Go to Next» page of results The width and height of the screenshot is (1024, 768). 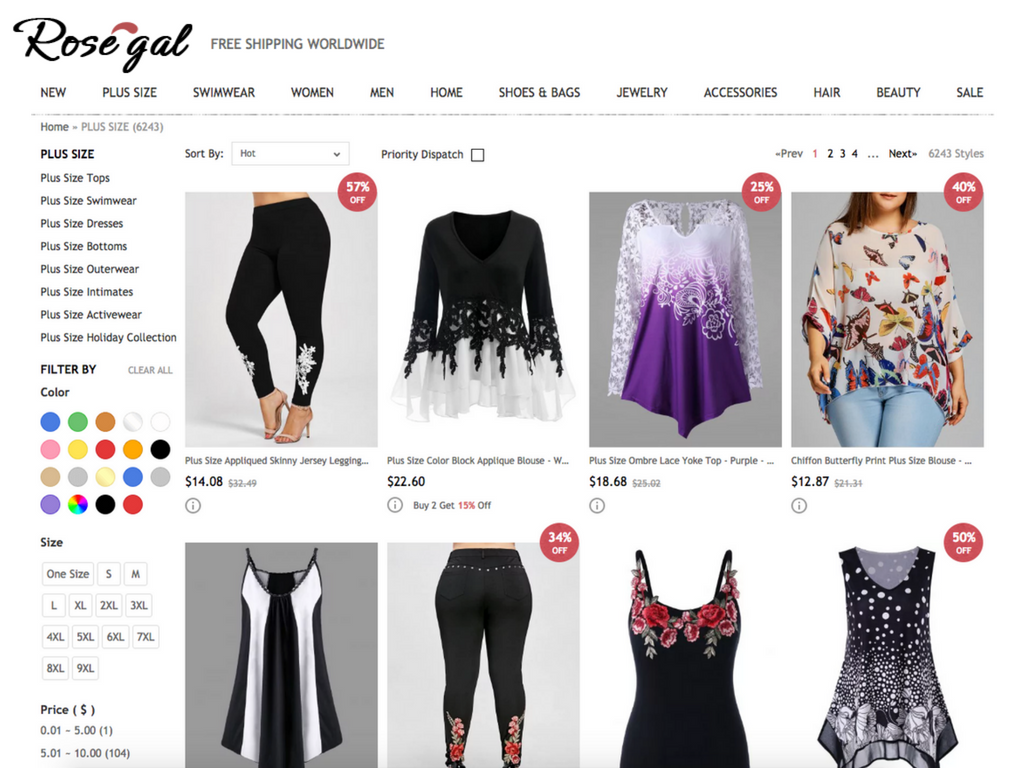click(903, 153)
